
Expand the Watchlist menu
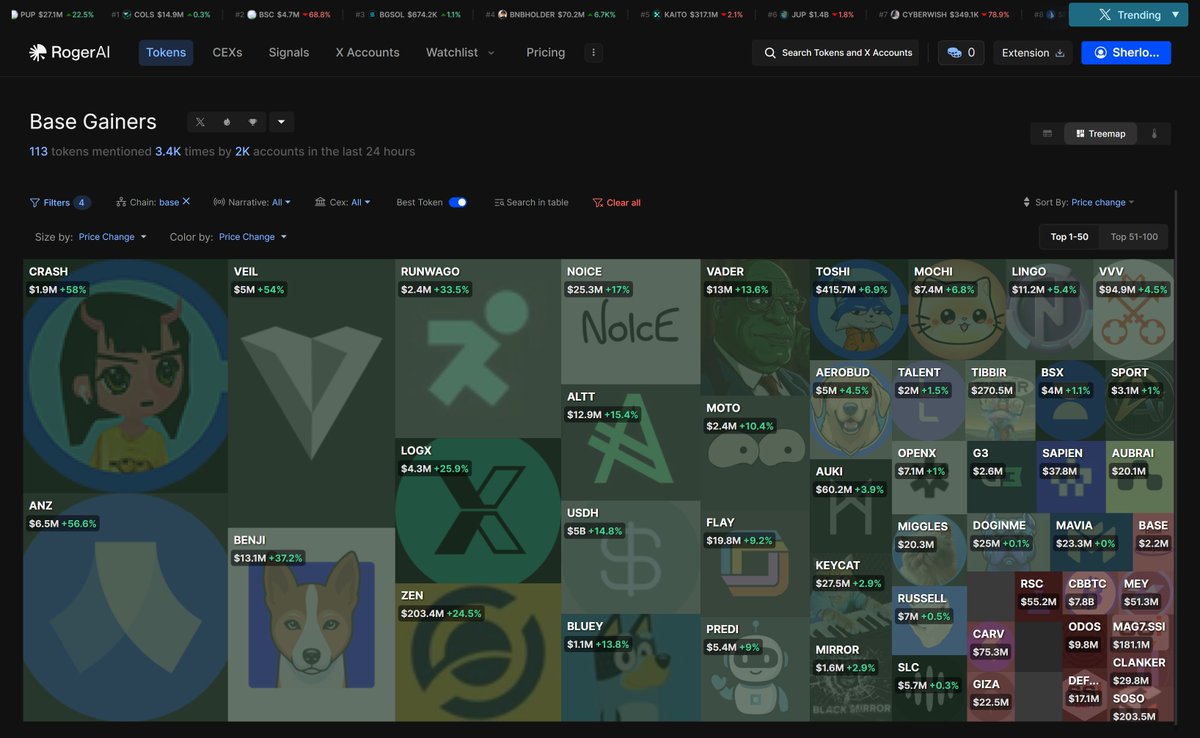pos(460,52)
